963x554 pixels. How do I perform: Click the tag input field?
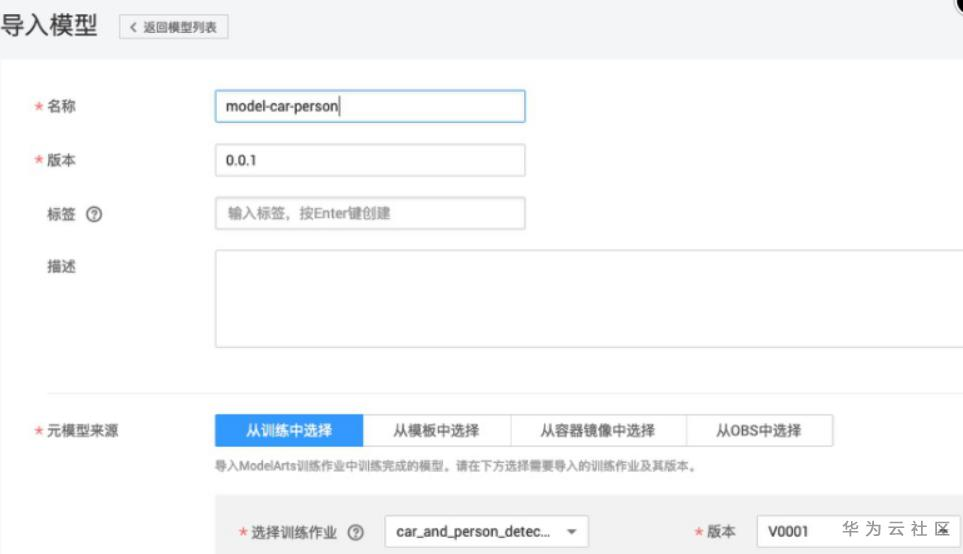[x=370, y=213]
